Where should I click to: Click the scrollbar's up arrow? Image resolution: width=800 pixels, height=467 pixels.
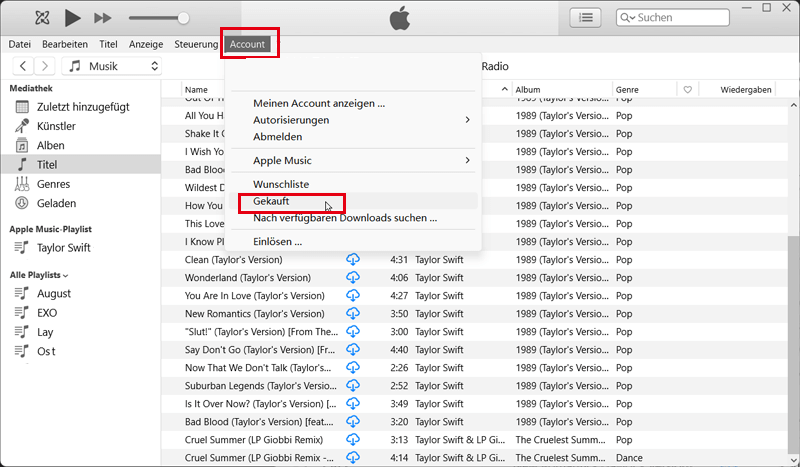coord(793,105)
